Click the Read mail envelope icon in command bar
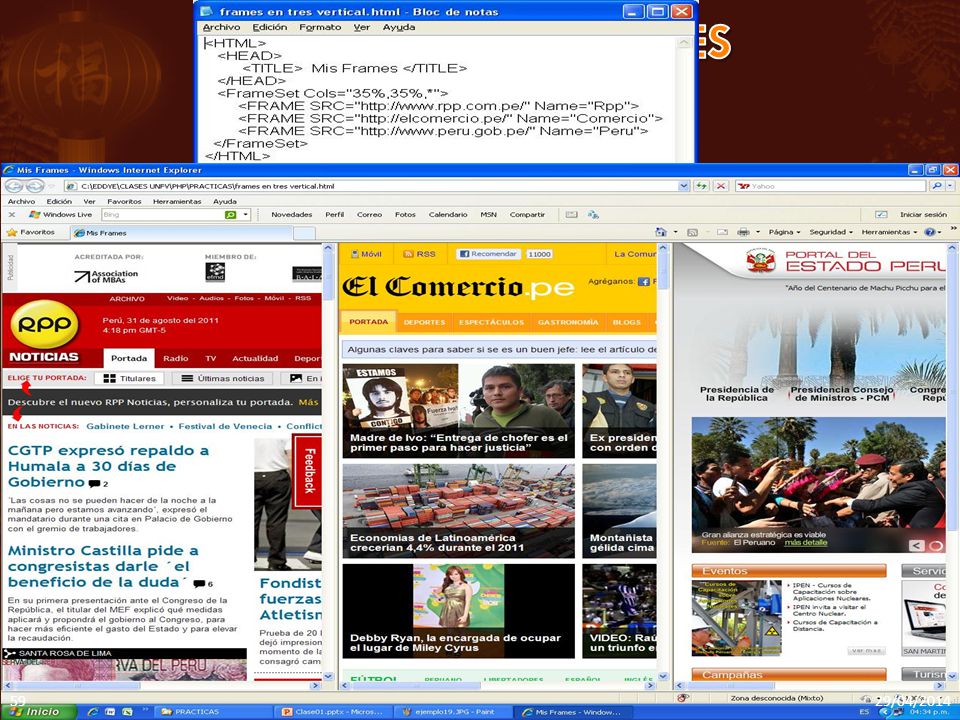960x720 pixels. click(722, 232)
